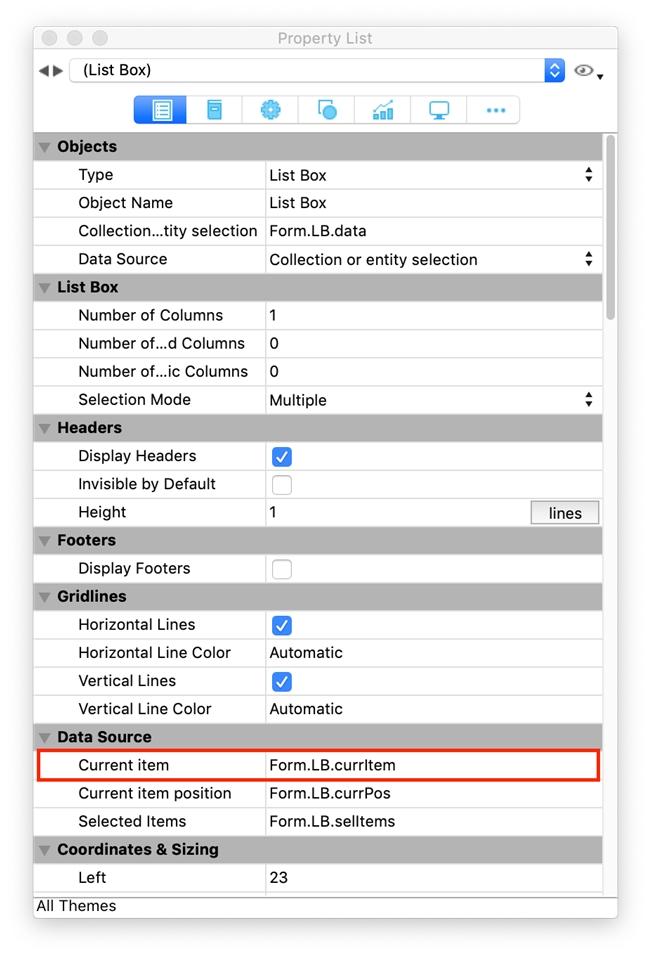Open the Selection Mode dropdown
This screenshot has width=650, height=956.
click(x=588, y=400)
